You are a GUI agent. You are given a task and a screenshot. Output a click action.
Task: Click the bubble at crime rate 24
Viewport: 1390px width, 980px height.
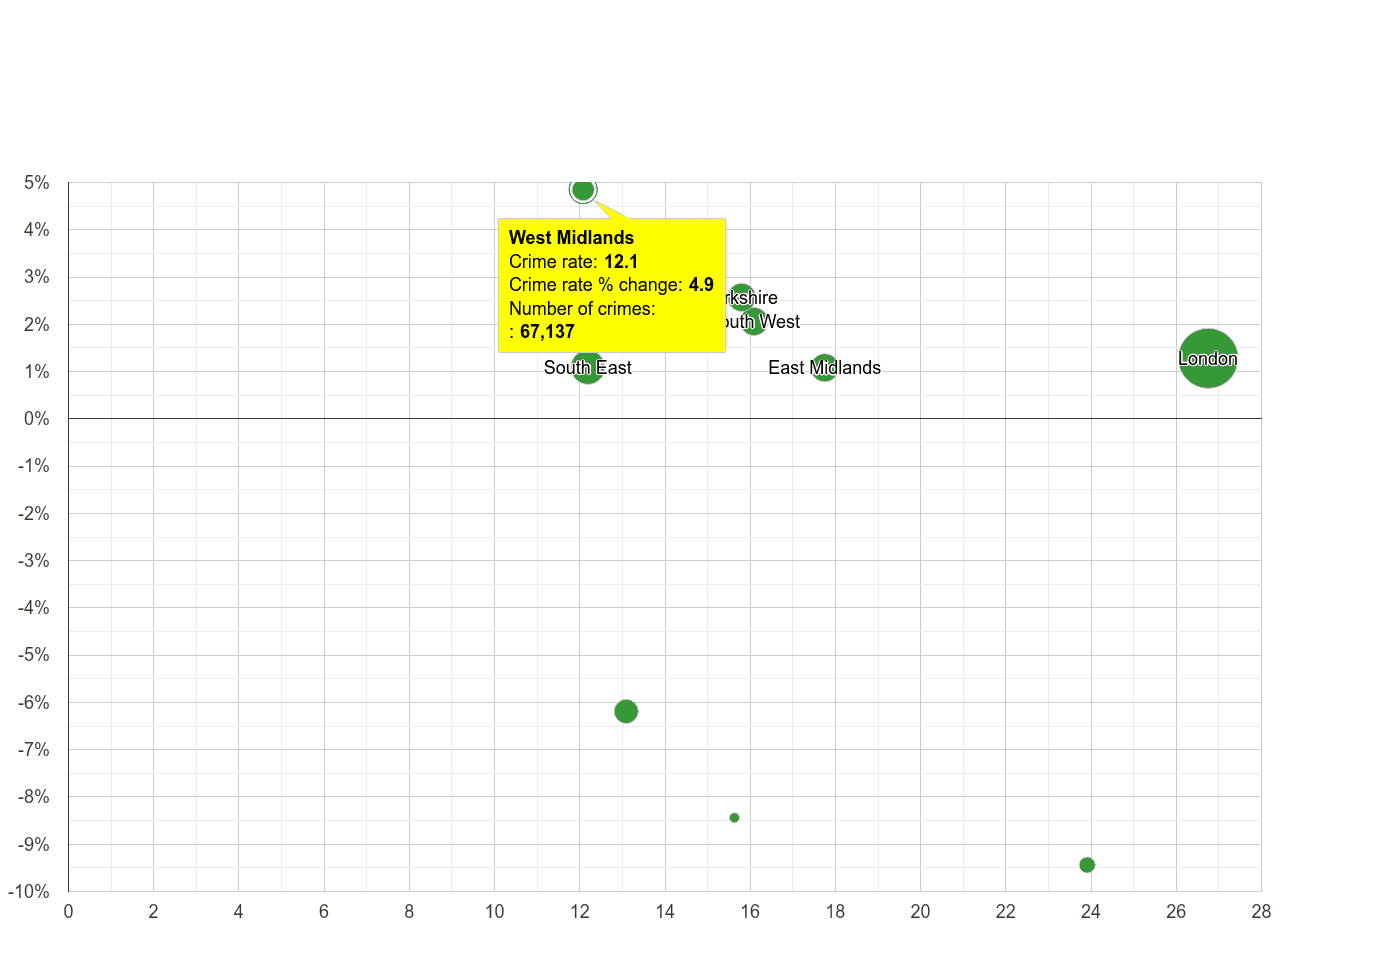click(1087, 865)
